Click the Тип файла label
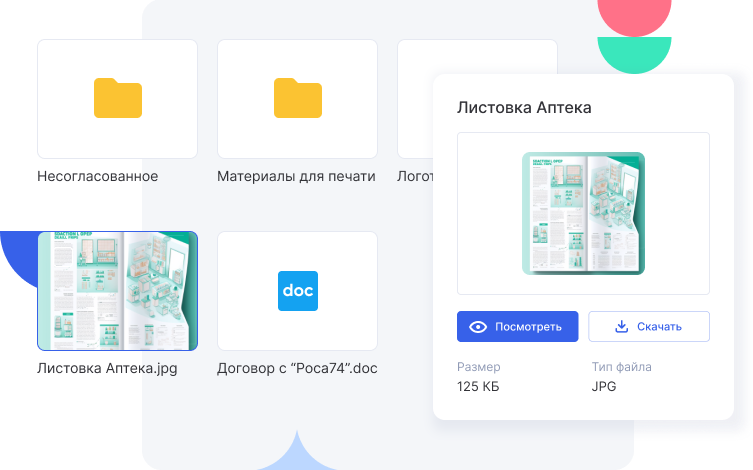Viewport: 753px width, 470px height. [x=621, y=367]
